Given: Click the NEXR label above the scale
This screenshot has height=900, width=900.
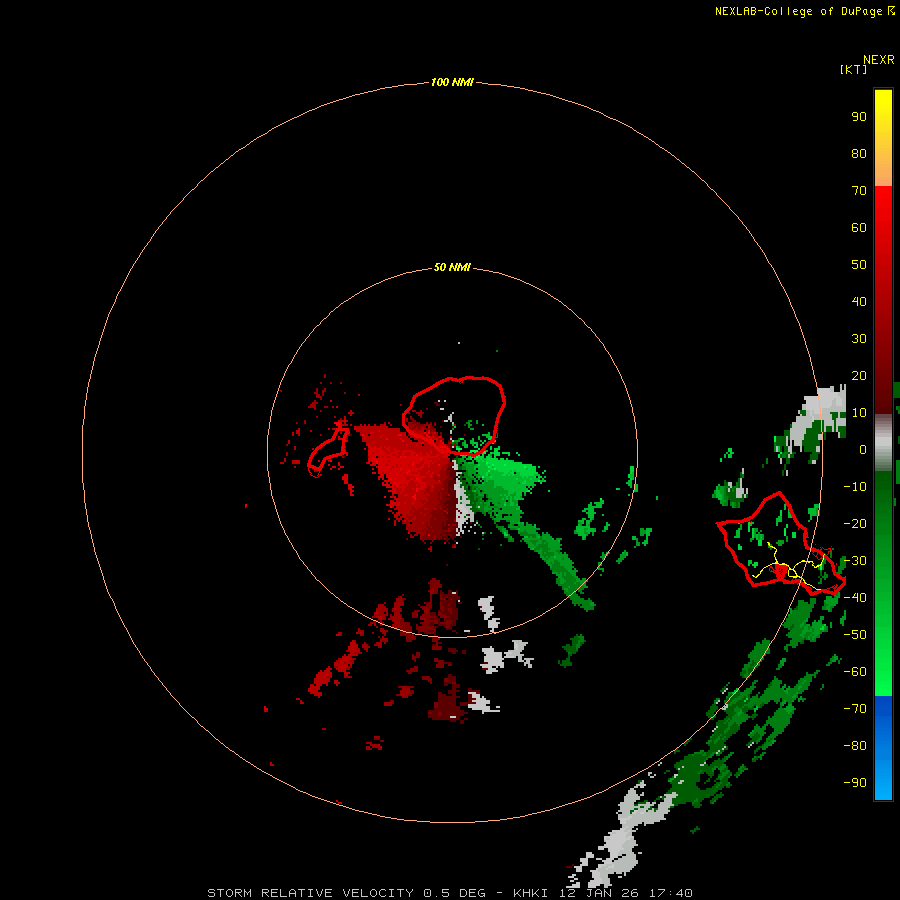Looking at the screenshot, I should [x=879, y=60].
